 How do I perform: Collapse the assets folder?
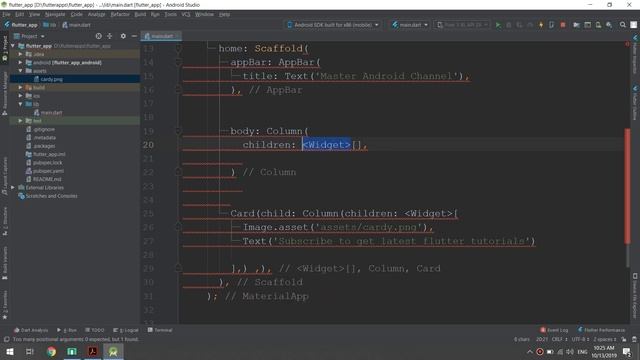pyautogui.click(x=20, y=71)
